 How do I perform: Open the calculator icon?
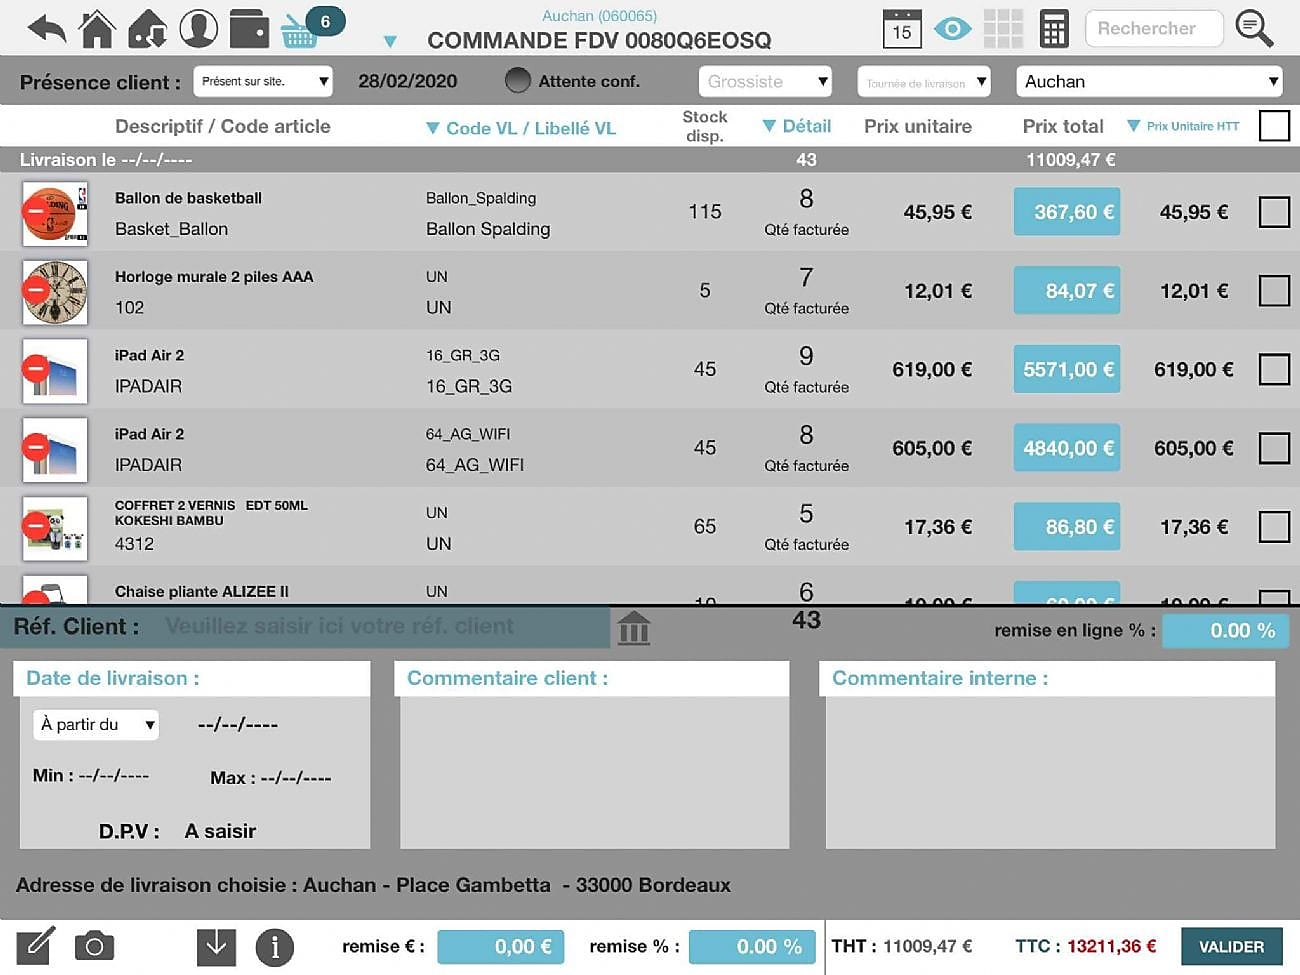pos(1054,28)
